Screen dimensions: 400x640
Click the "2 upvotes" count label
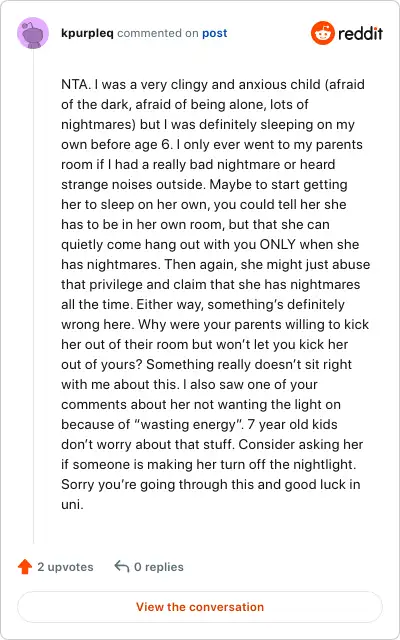[x=65, y=567]
